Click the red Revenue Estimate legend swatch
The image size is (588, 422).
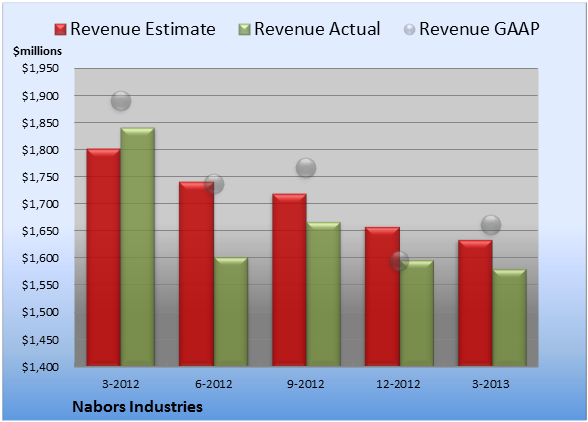(x=60, y=29)
